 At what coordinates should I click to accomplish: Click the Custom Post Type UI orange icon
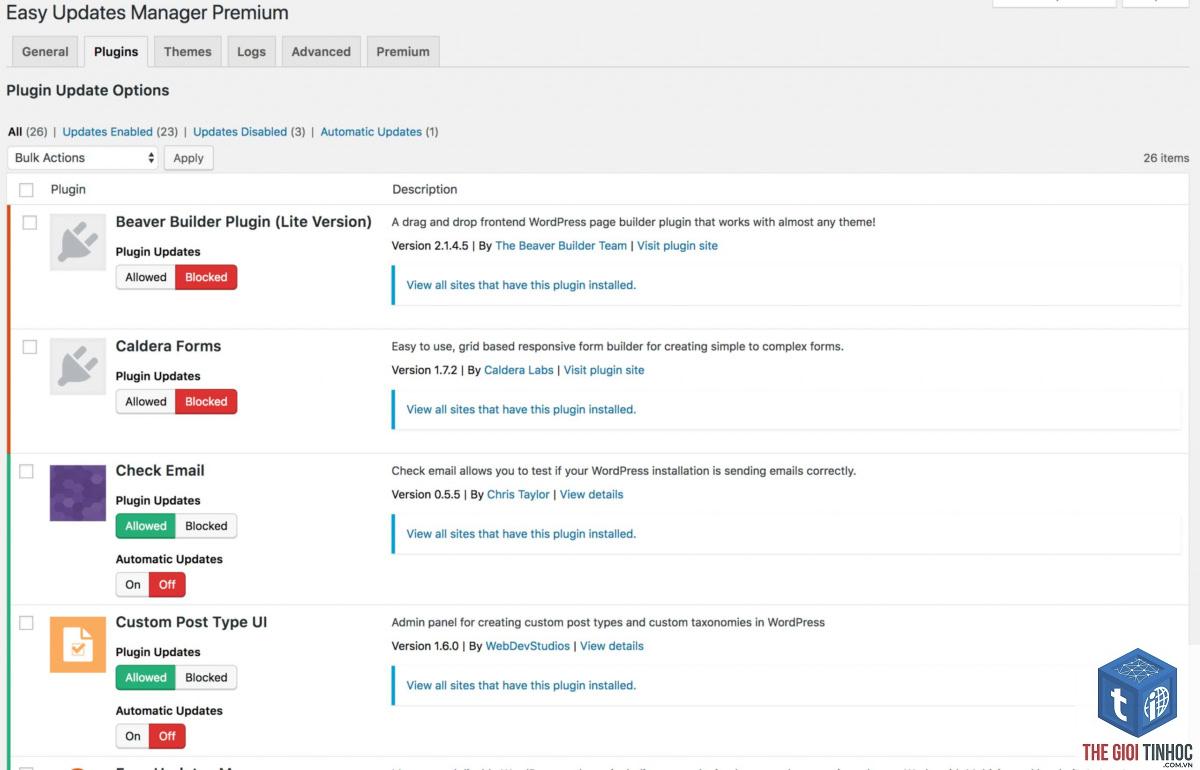78,645
